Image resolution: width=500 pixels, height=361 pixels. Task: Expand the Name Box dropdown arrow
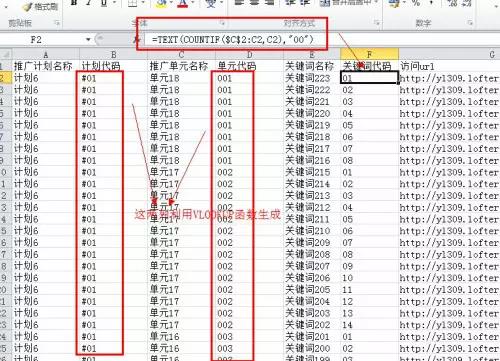[x=88, y=40]
